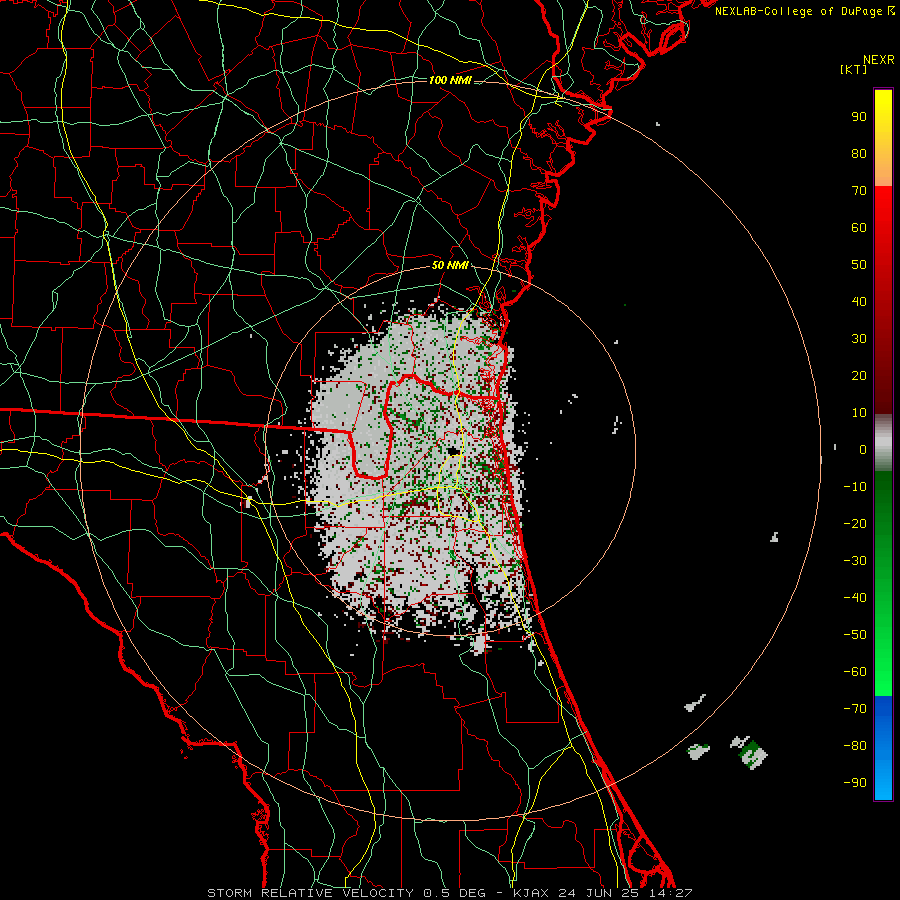Click the -40 knots scale label
Image resolution: width=900 pixels, height=900 pixels.
pyautogui.click(x=855, y=598)
